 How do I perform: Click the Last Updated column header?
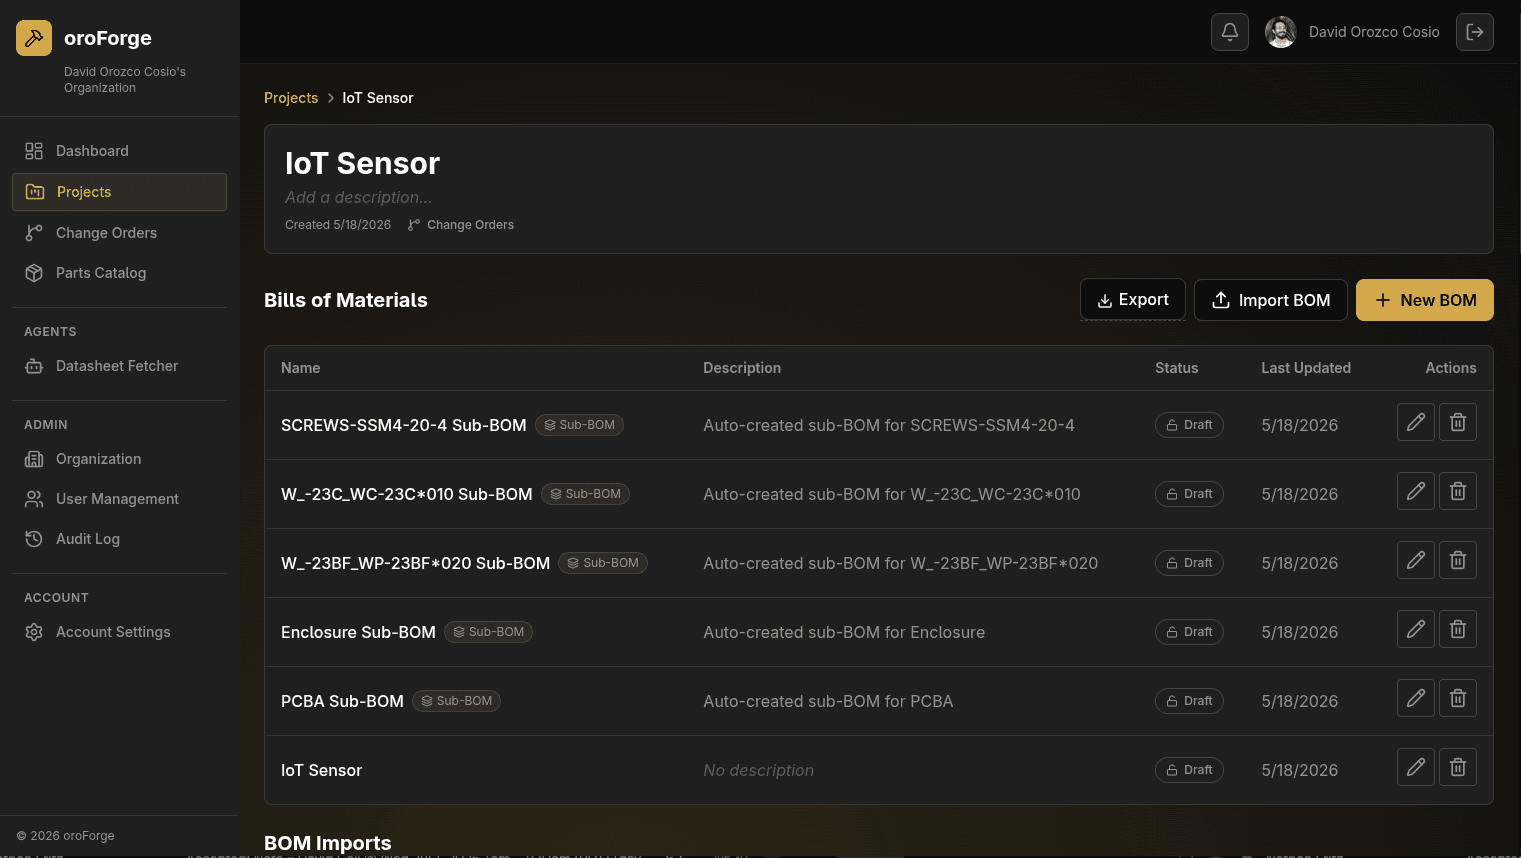pos(1306,368)
